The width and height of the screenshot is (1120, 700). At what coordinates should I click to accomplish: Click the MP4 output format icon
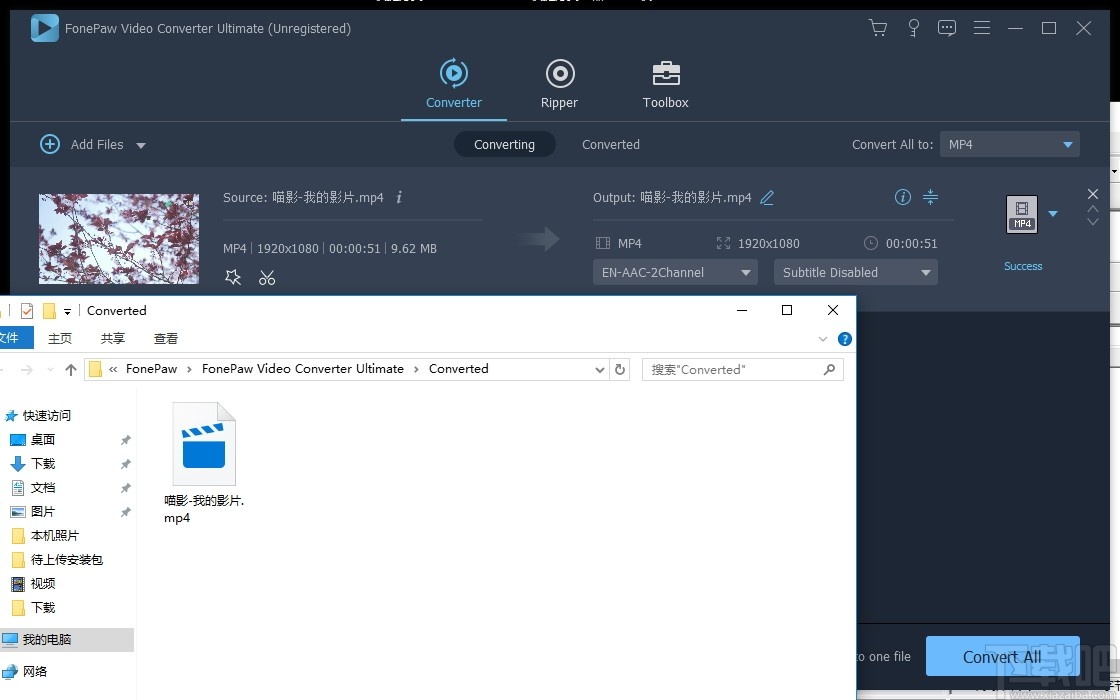1022,213
